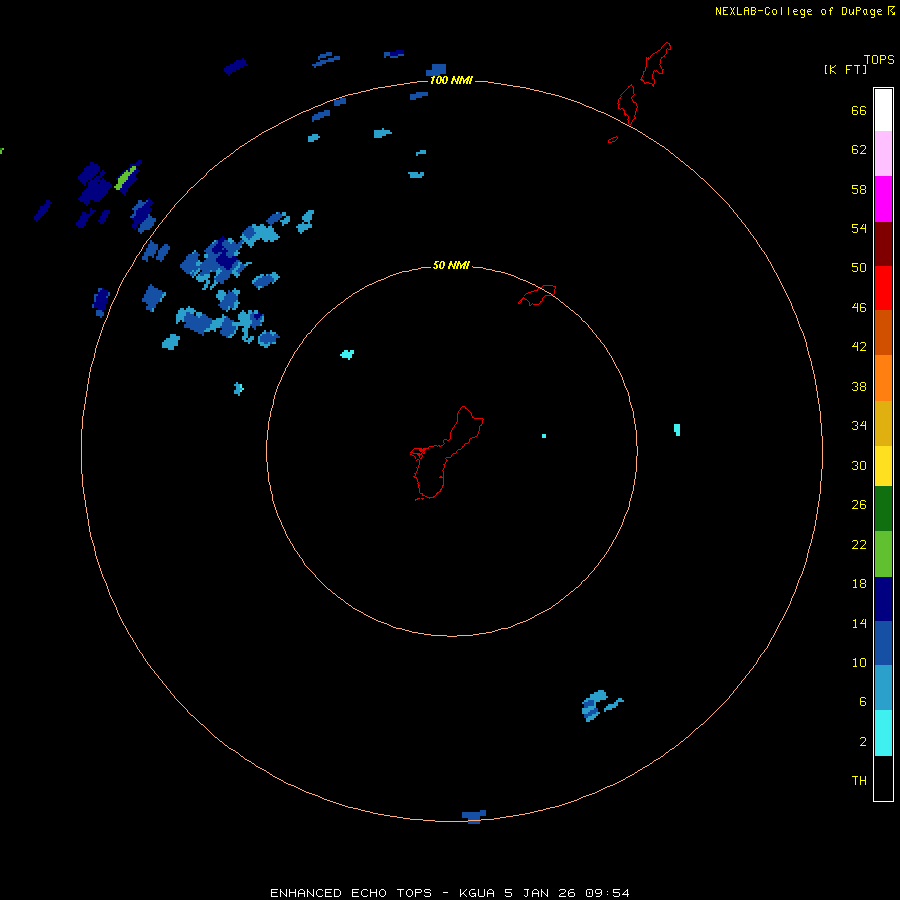The height and width of the screenshot is (900, 900).
Task: Pick the orange 42 kft legend swatch
Action: (883, 378)
